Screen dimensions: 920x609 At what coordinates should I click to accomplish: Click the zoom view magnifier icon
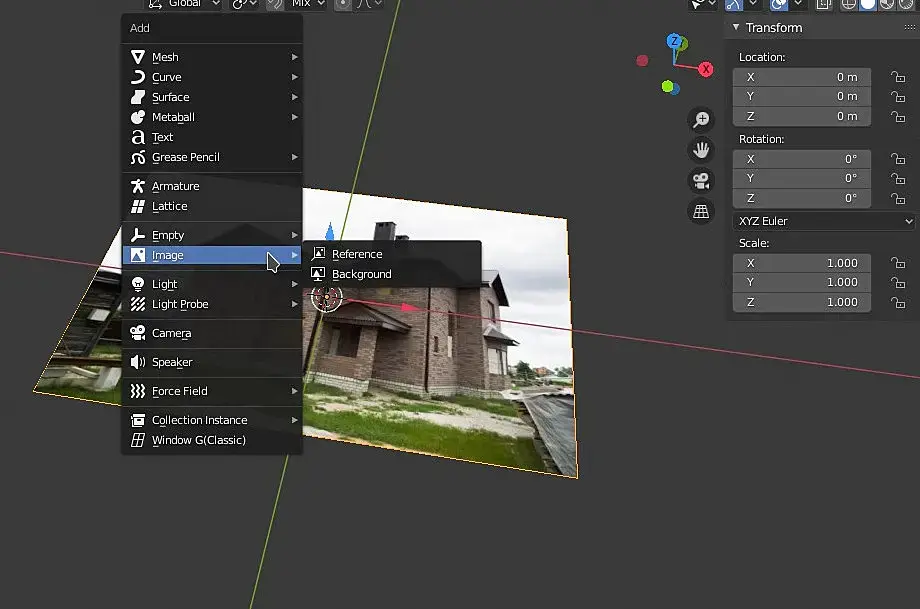(x=702, y=120)
